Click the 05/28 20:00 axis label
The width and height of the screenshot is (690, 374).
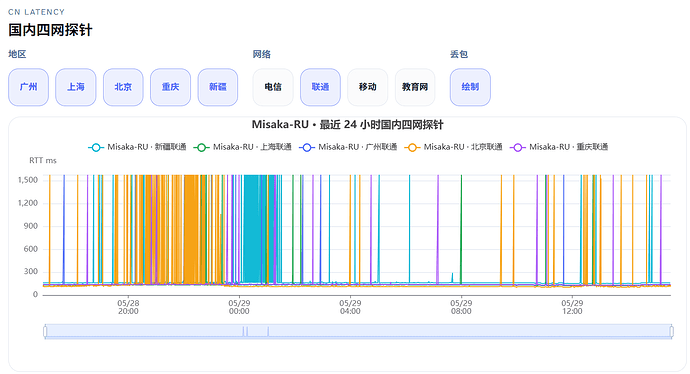pyautogui.click(x=128, y=307)
